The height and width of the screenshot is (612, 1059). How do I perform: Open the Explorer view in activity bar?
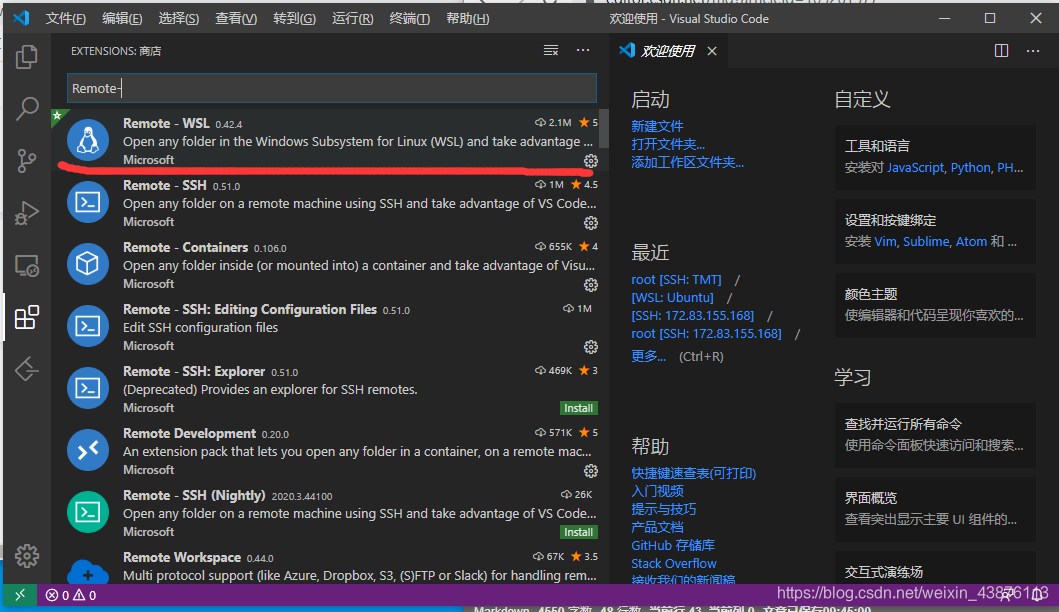pyautogui.click(x=27, y=56)
